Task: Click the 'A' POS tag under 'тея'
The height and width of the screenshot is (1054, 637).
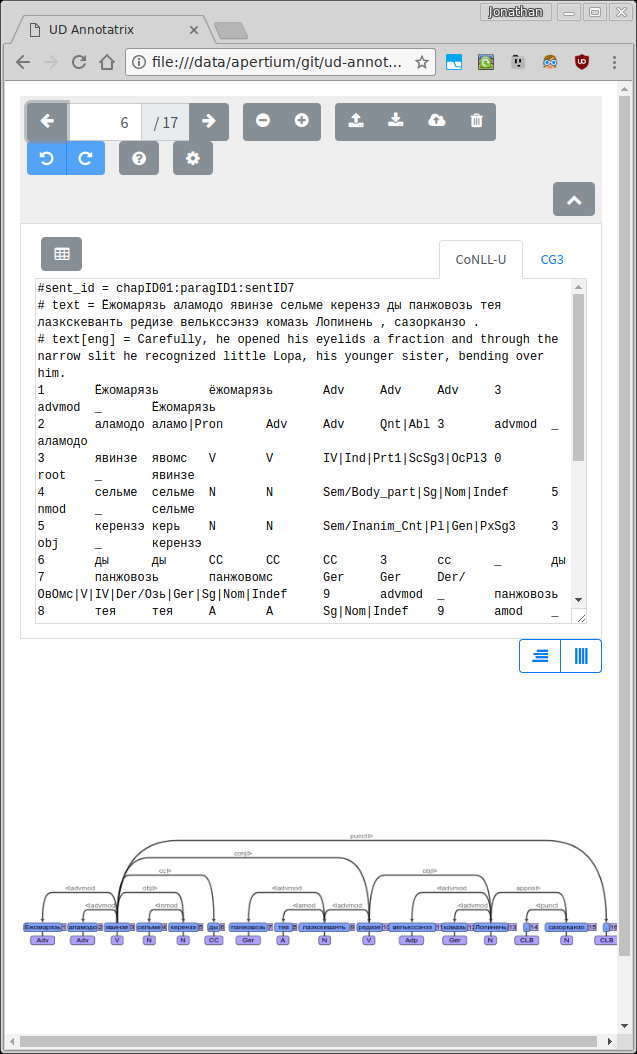Action: click(283, 940)
